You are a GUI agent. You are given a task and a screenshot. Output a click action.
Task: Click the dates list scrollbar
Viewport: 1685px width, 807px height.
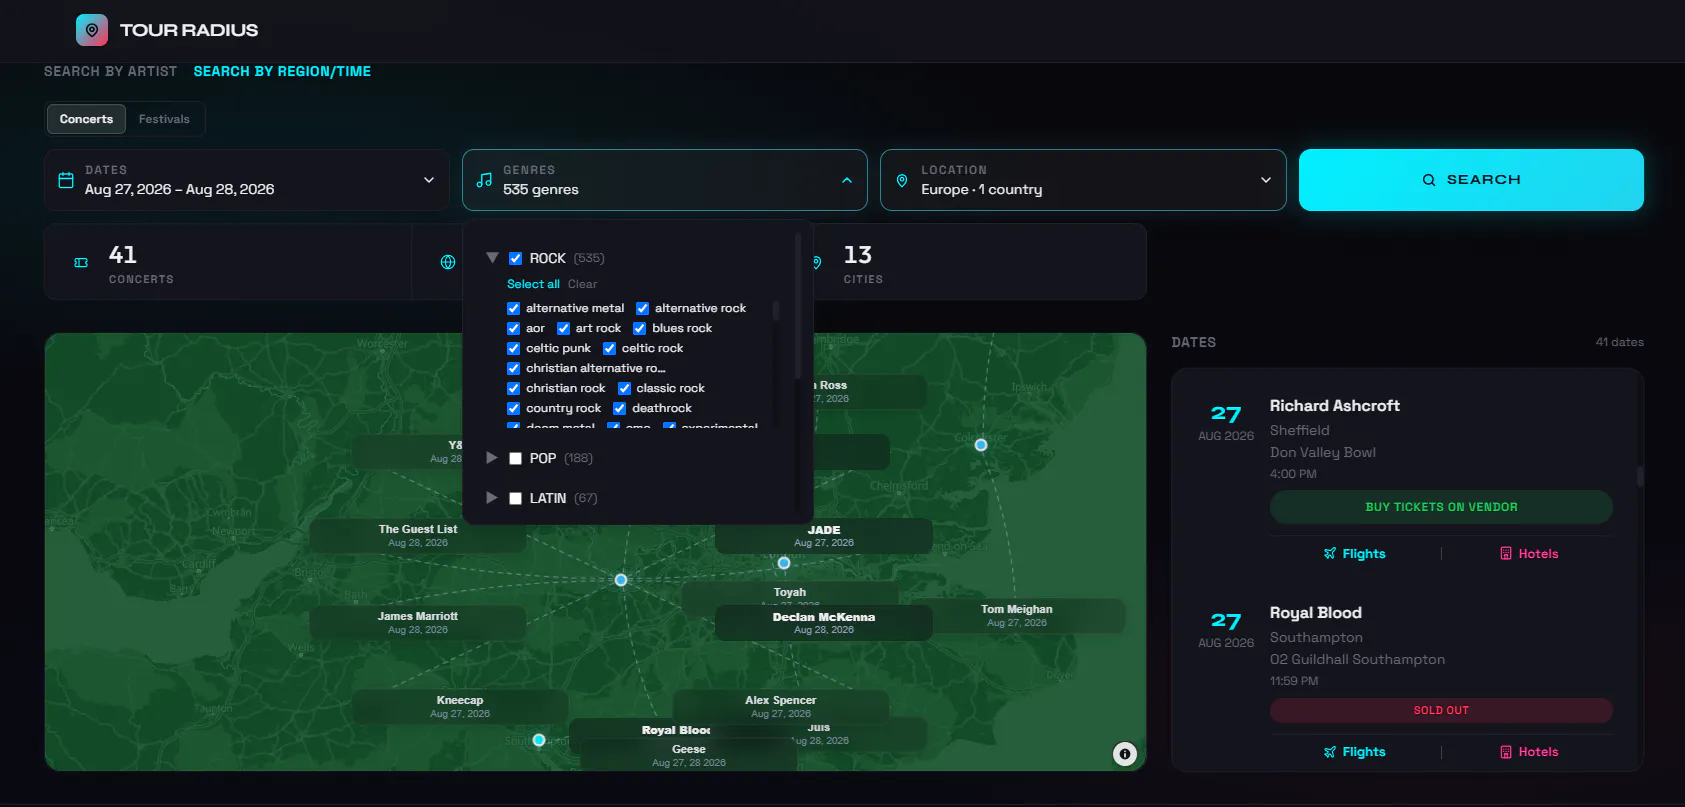(1640, 476)
